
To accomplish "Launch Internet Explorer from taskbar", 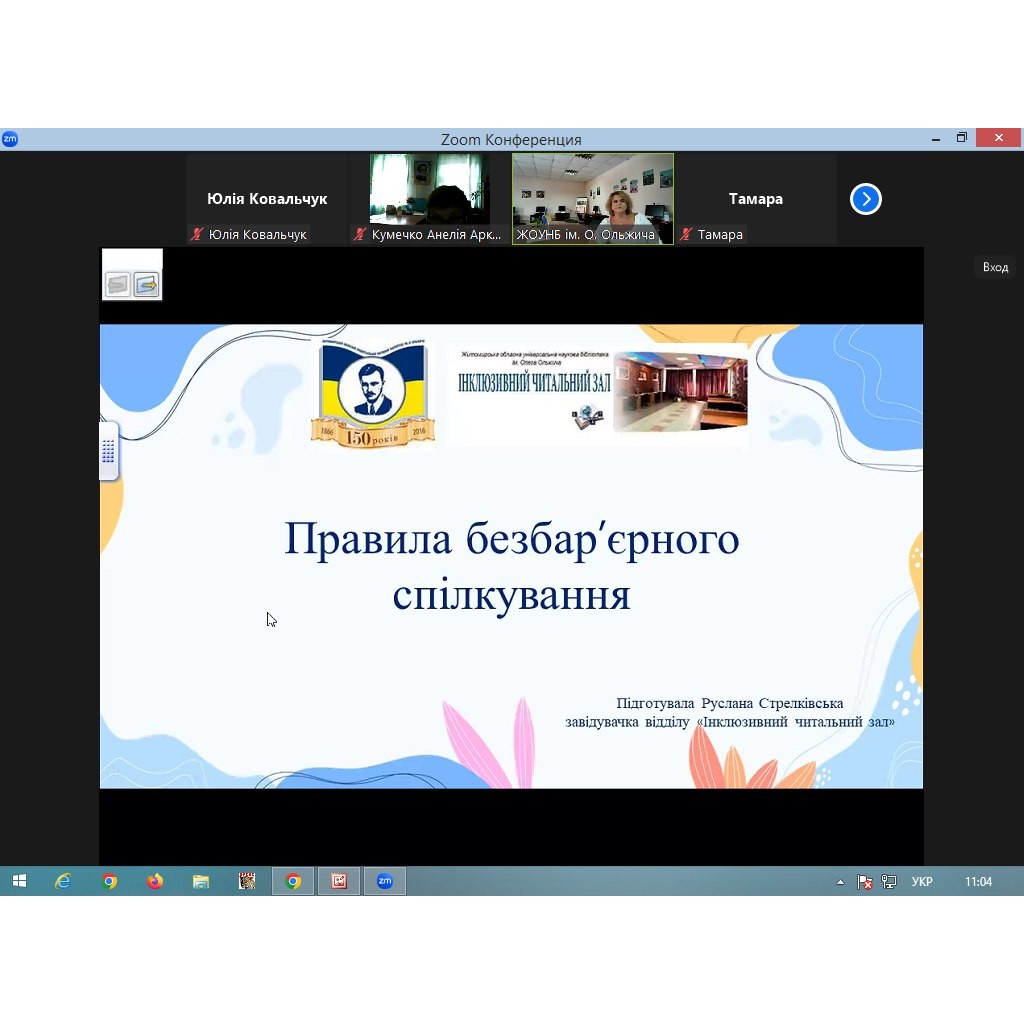I will pyautogui.click(x=63, y=881).
